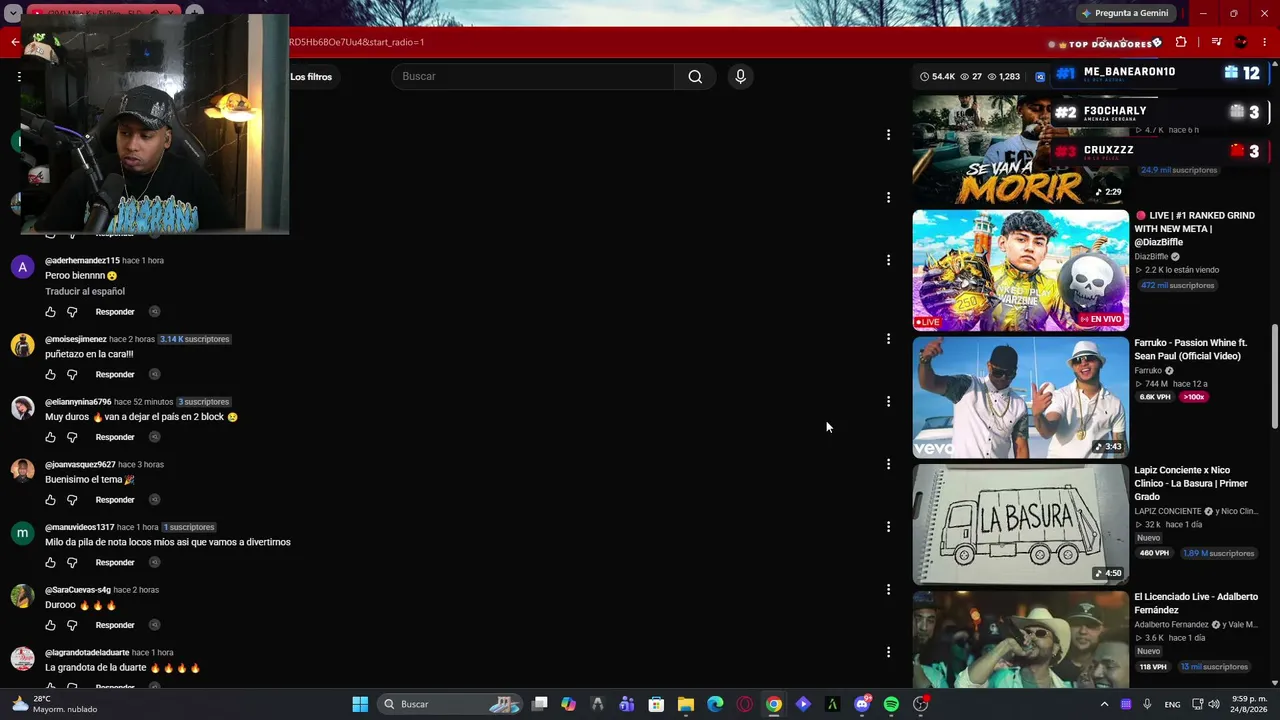Open the ENG language indicator
The image size is (1280, 720).
pos(1172,704)
